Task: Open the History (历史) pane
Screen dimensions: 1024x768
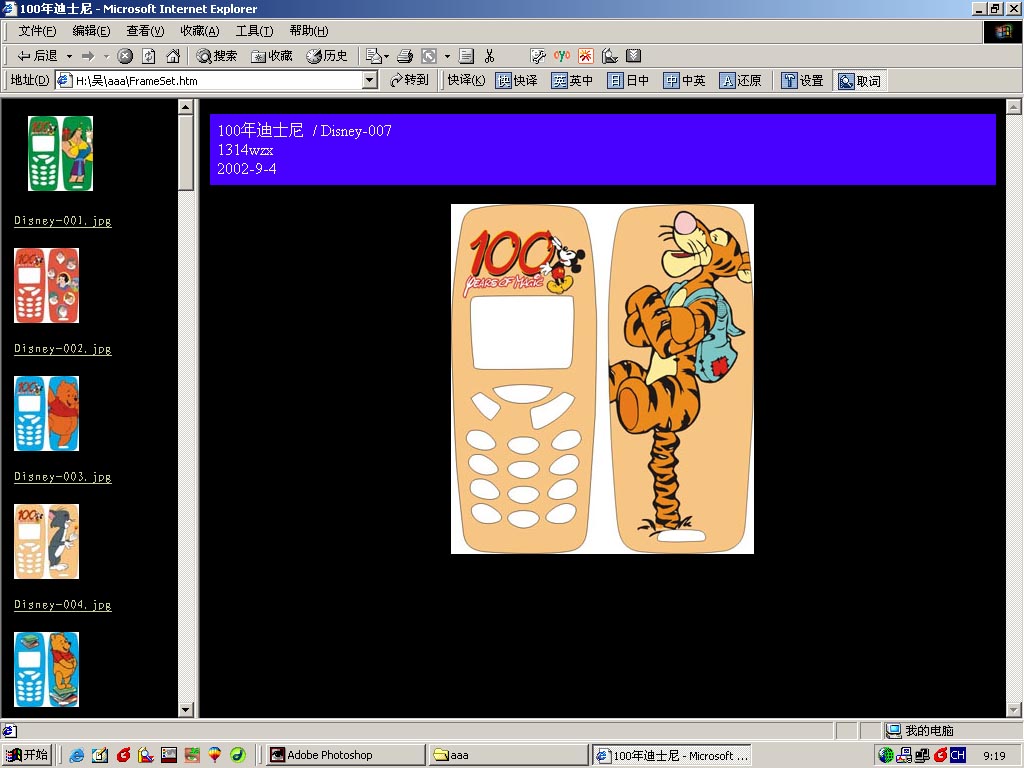Action: (x=327, y=56)
